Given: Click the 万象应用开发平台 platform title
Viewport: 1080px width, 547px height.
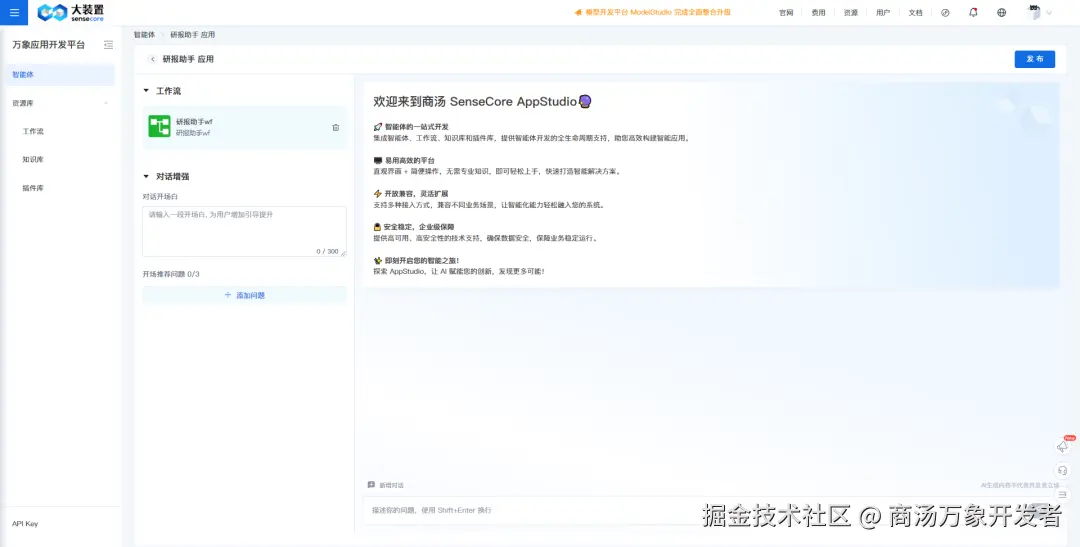Looking at the screenshot, I should [48, 45].
